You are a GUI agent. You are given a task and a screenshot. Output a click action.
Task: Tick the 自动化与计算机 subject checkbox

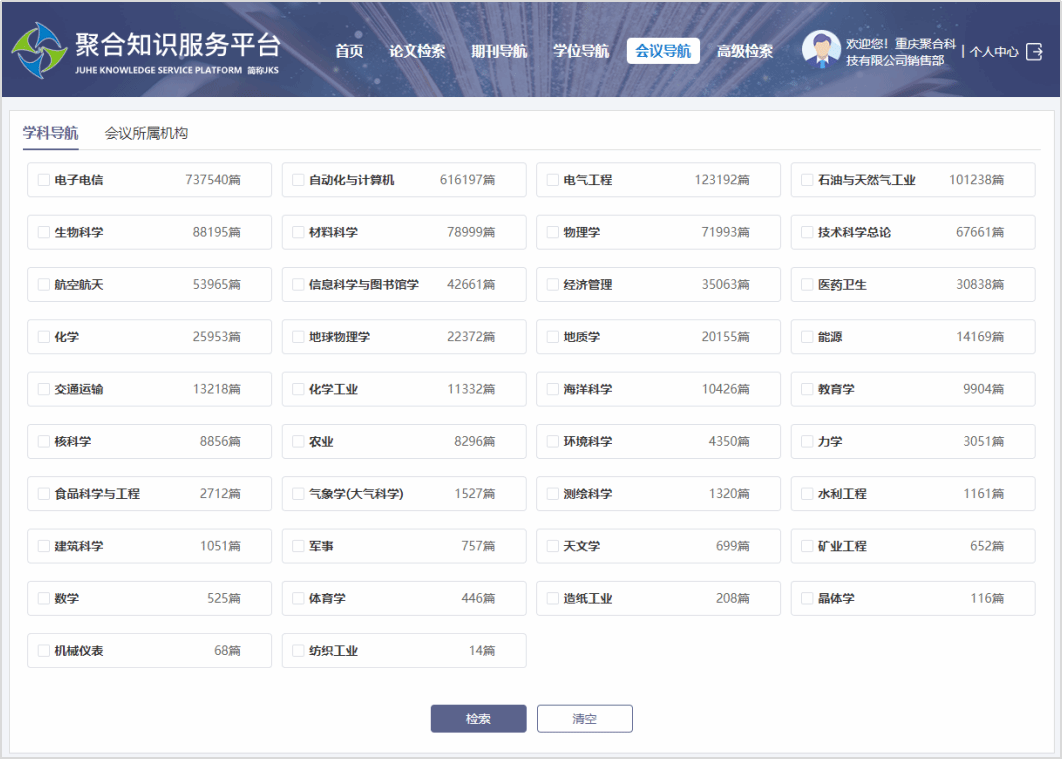click(298, 180)
